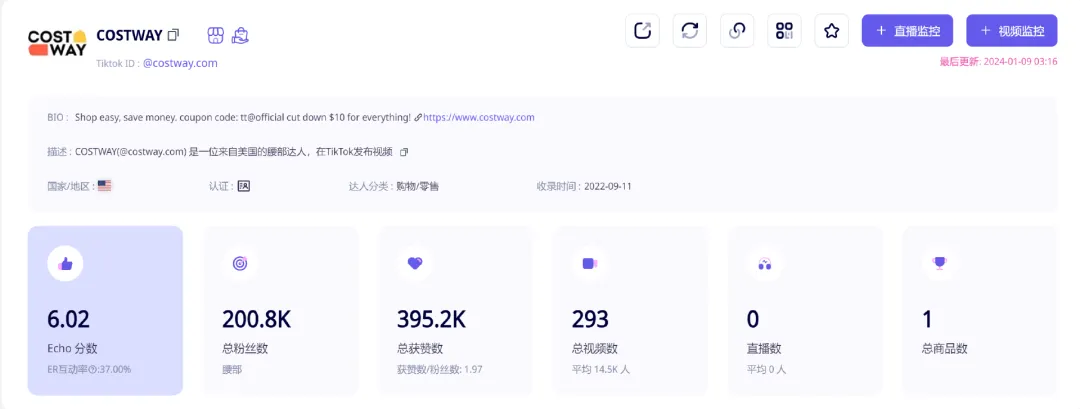
Task: Click the refresh data icon
Action: pos(689,31)
